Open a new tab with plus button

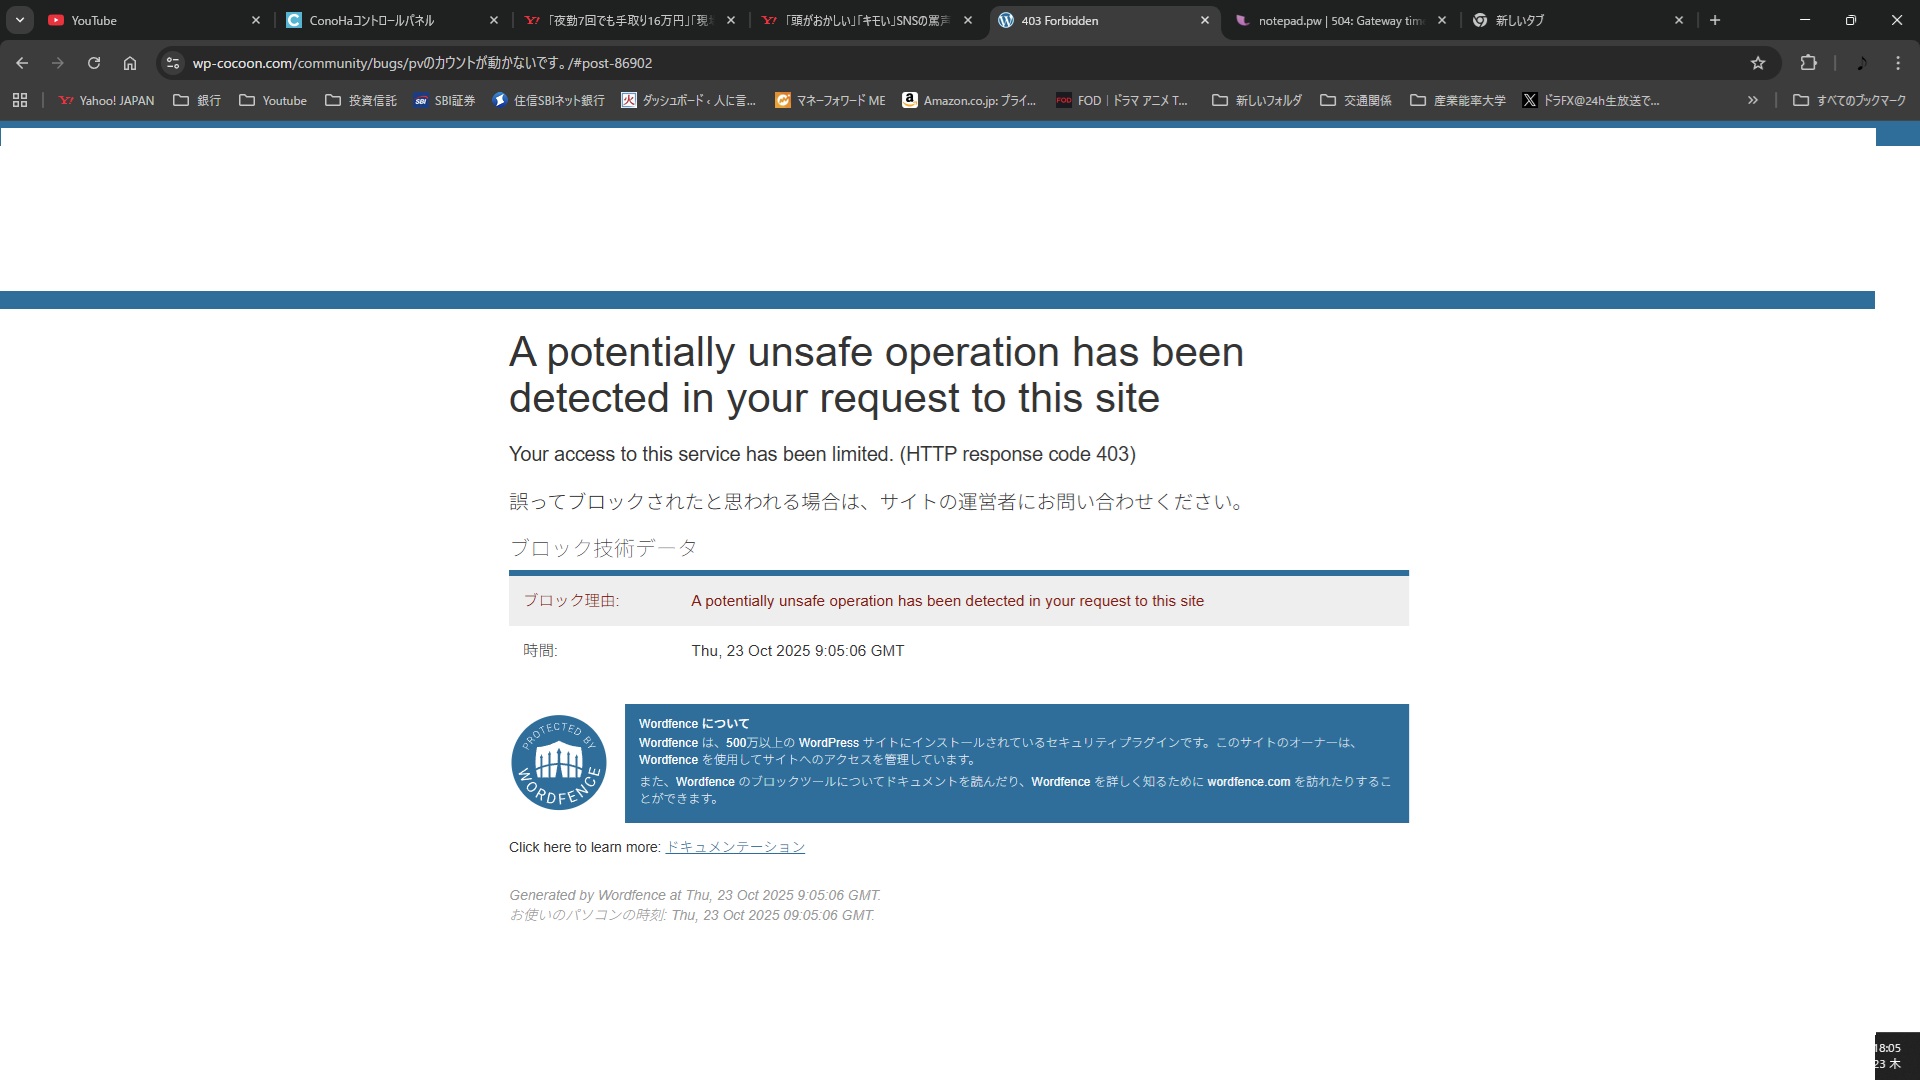click(1715, 20)
